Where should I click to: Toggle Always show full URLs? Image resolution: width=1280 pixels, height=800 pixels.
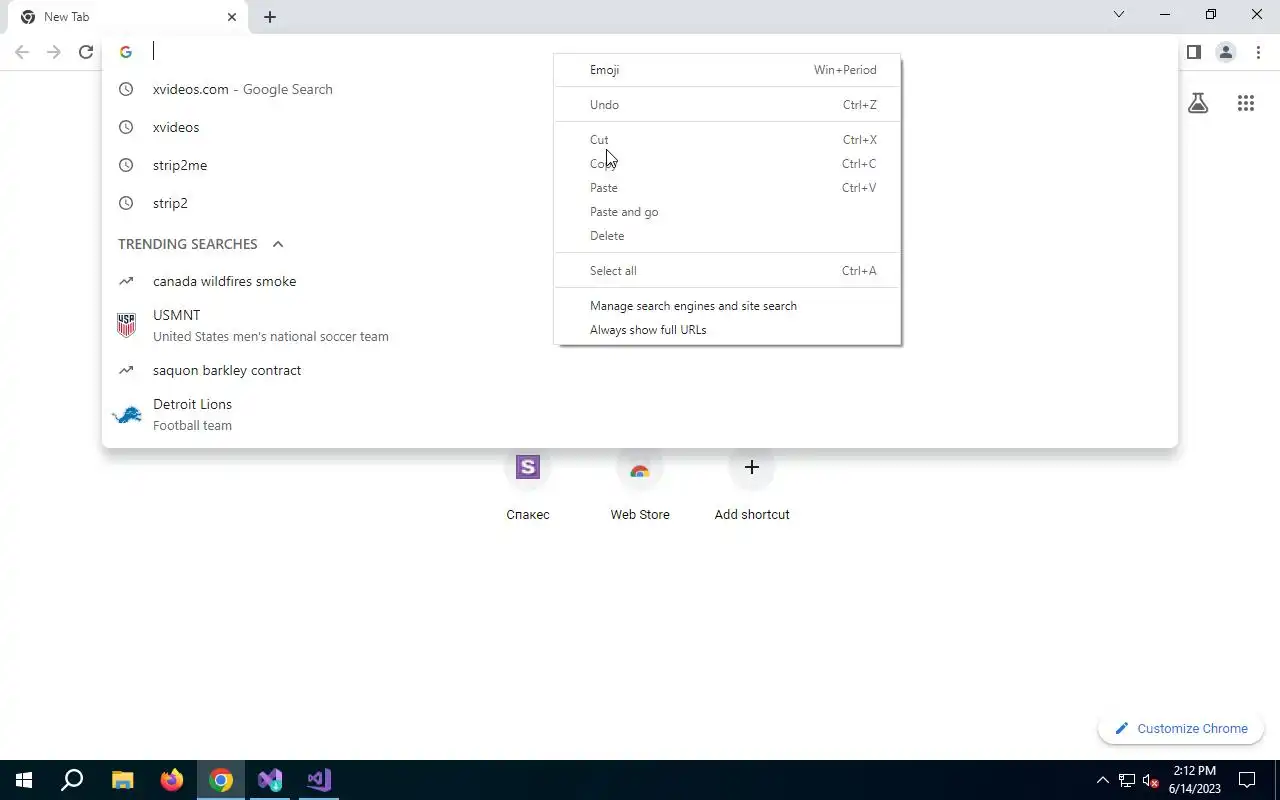pyautogui.click(x=728, y=330)
